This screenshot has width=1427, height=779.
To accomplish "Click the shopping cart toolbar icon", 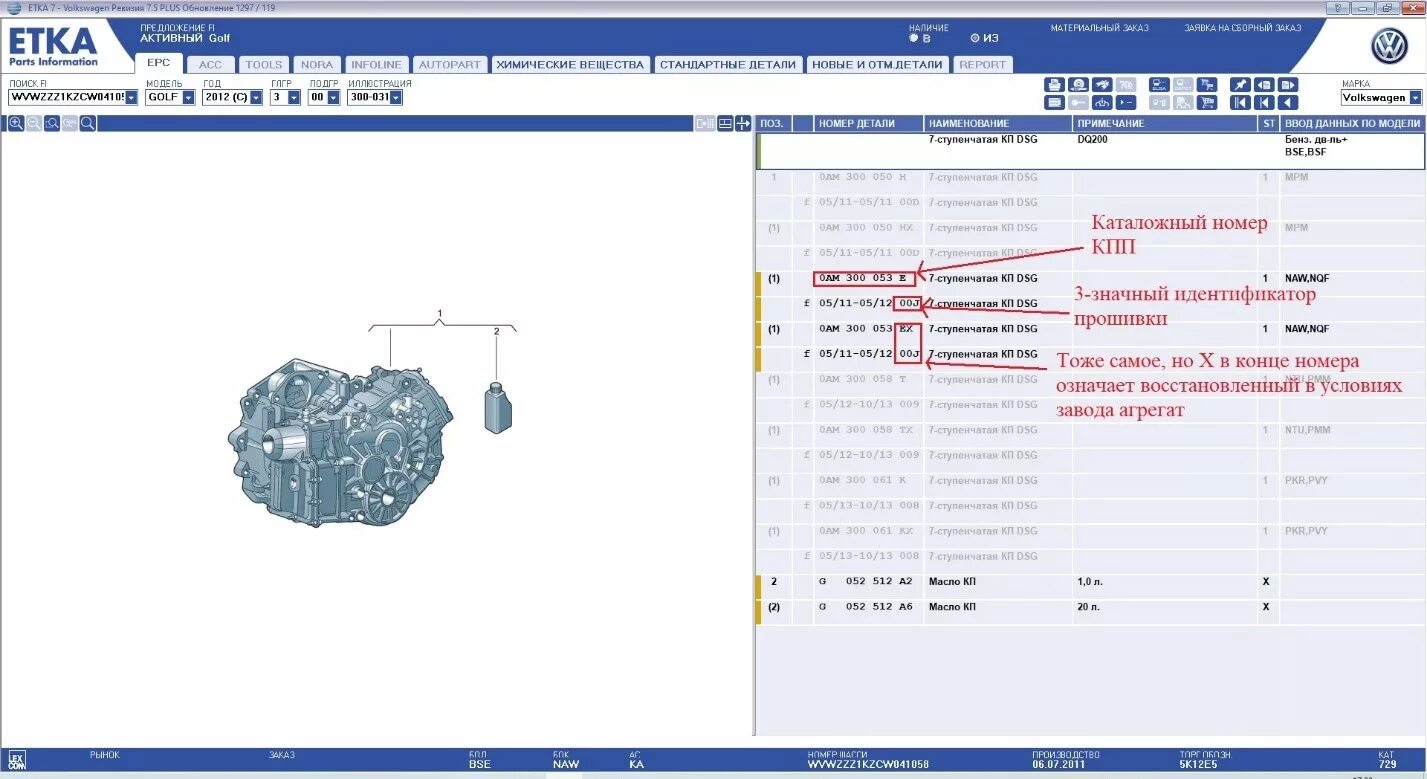I will click(x=1207, y=102).
